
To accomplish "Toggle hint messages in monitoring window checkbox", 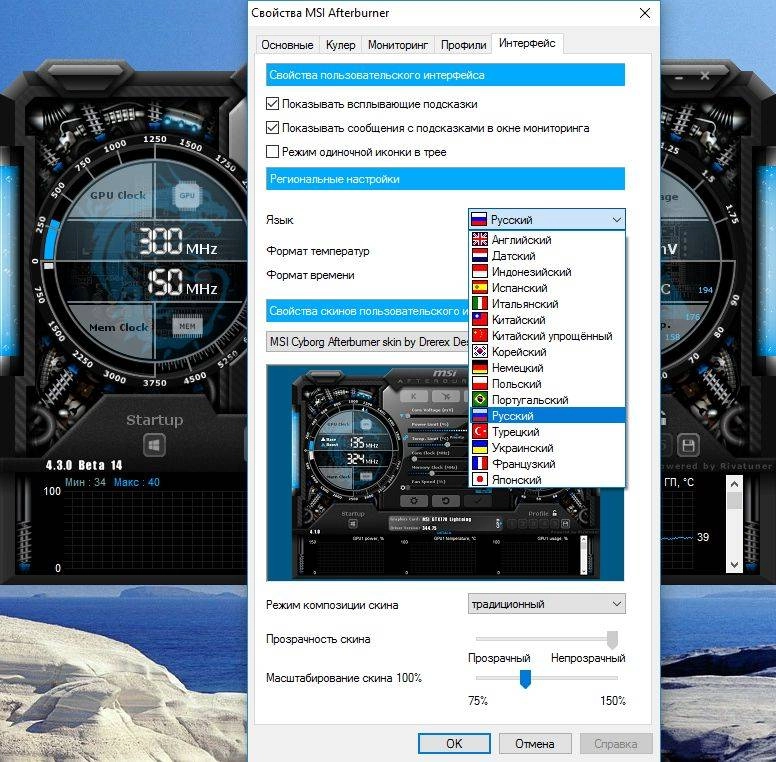I will 272,128.
